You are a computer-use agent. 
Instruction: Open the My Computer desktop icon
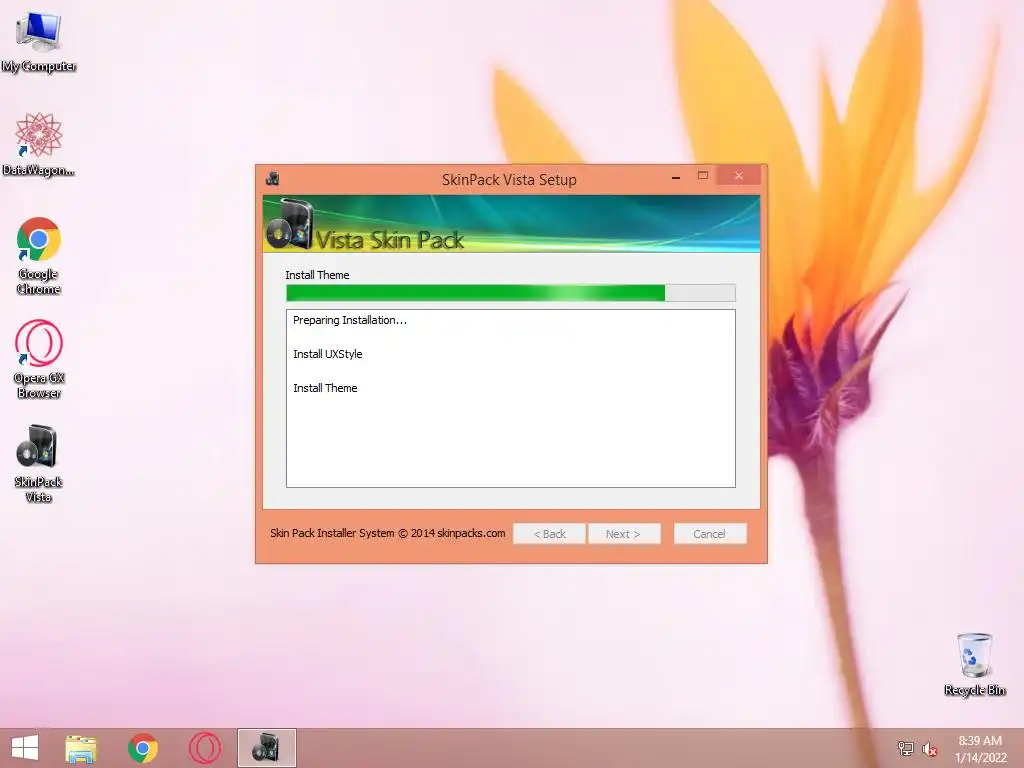coord(39,42)
